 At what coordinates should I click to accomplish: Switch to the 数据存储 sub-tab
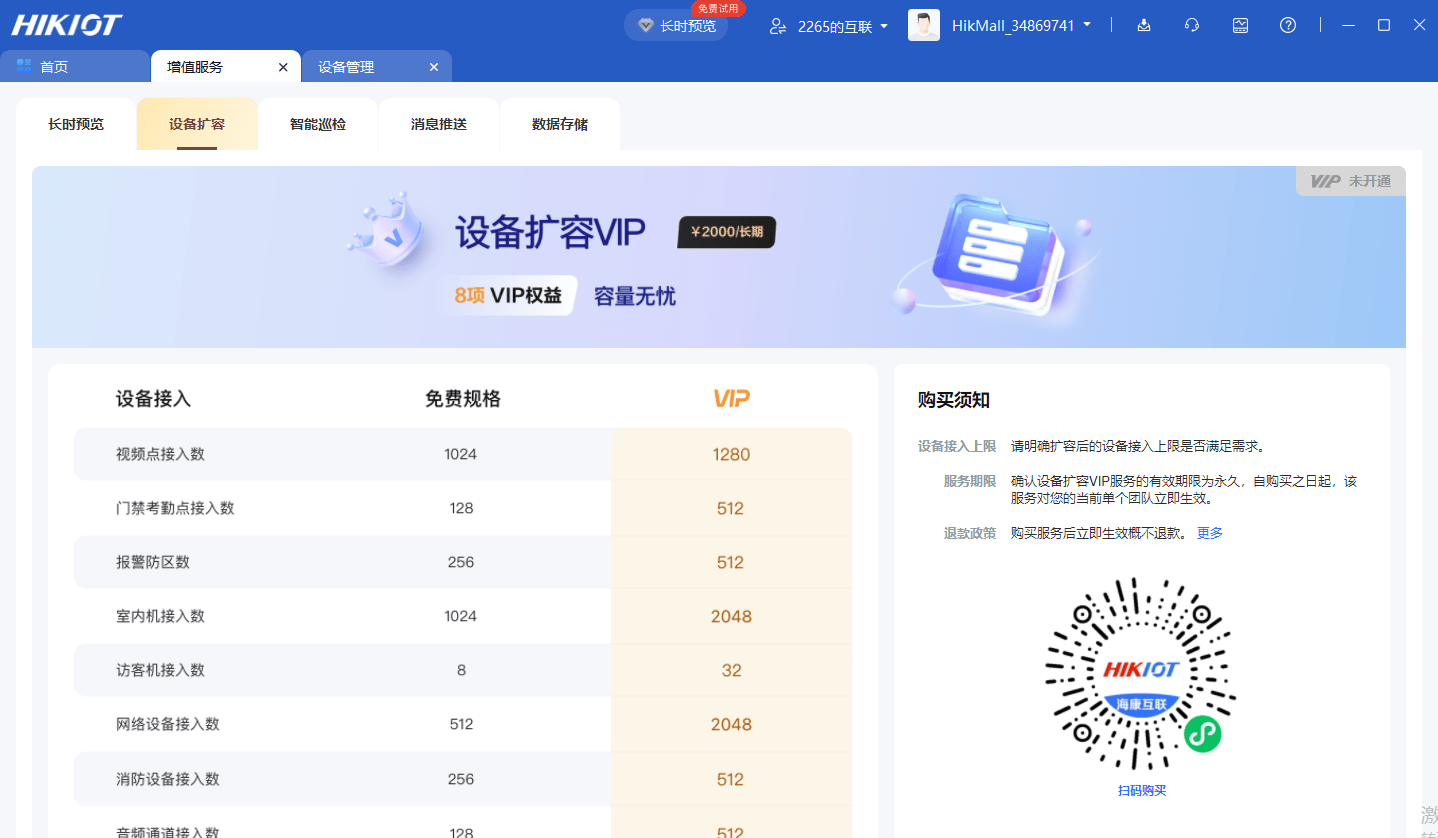pos(559,123)
